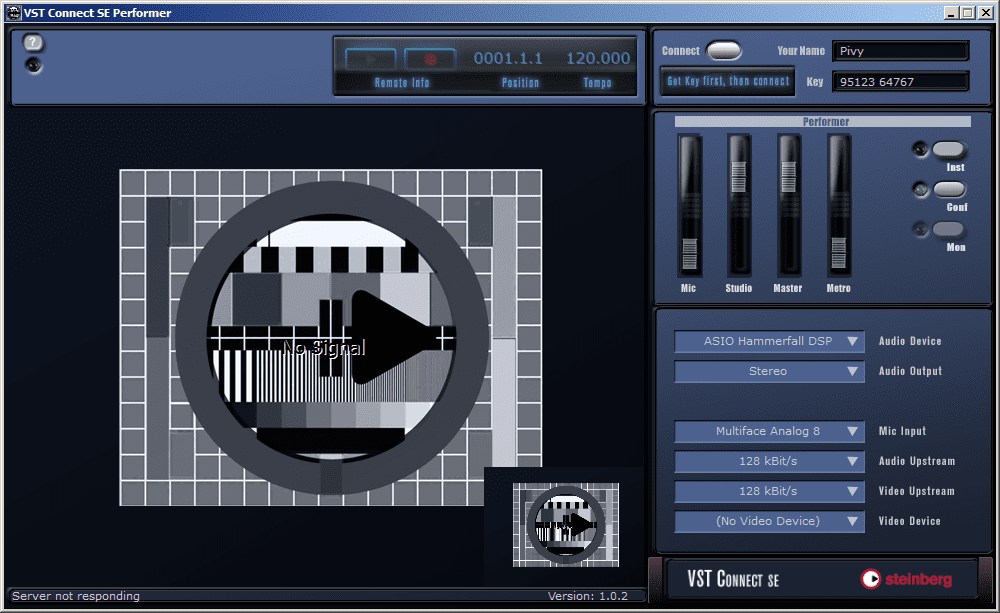Adjust the Studio fader
Image resolution: width=1000 pixels, height=613 pixels.
pos(739,177)
